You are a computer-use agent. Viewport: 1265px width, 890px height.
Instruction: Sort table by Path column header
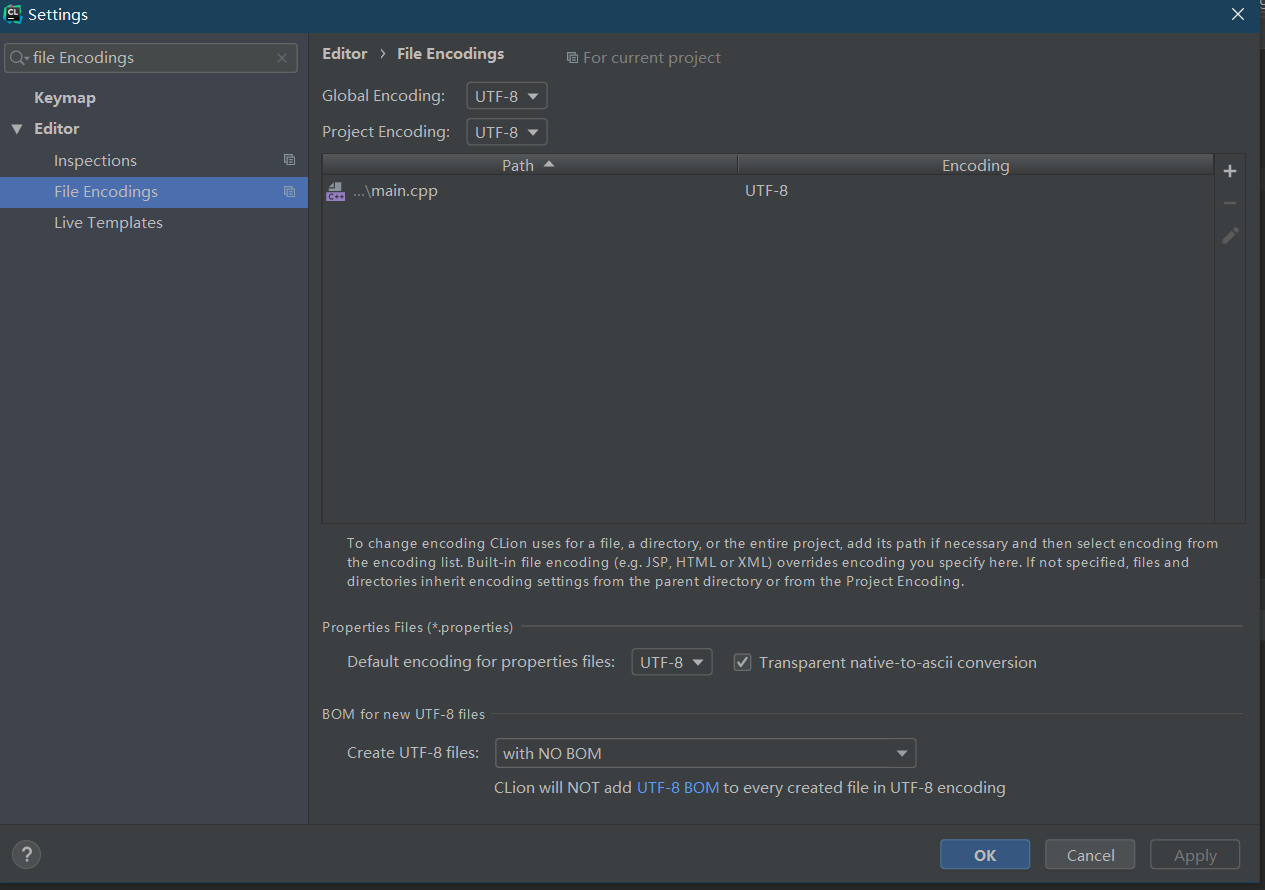tap(530, 165)
